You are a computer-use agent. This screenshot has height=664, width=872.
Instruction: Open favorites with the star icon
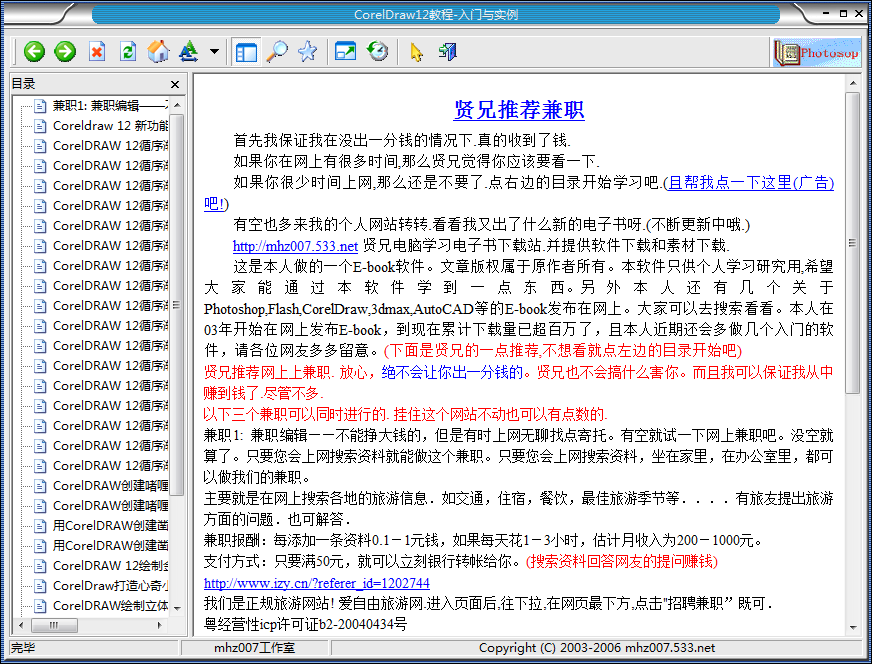(308, 51)
